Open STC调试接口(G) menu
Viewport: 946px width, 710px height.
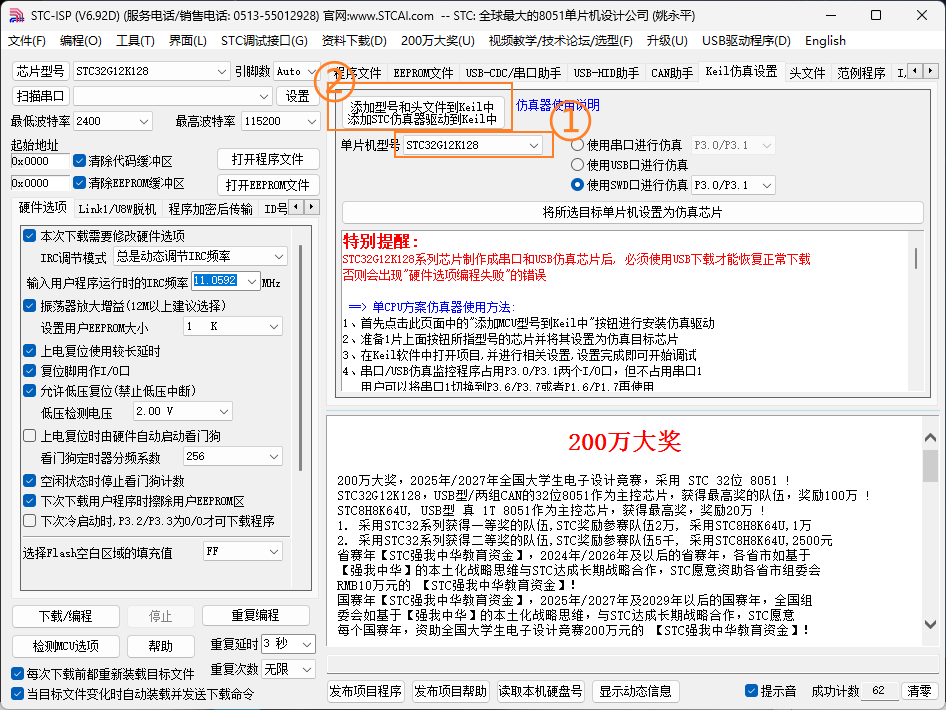coord(264,41)
